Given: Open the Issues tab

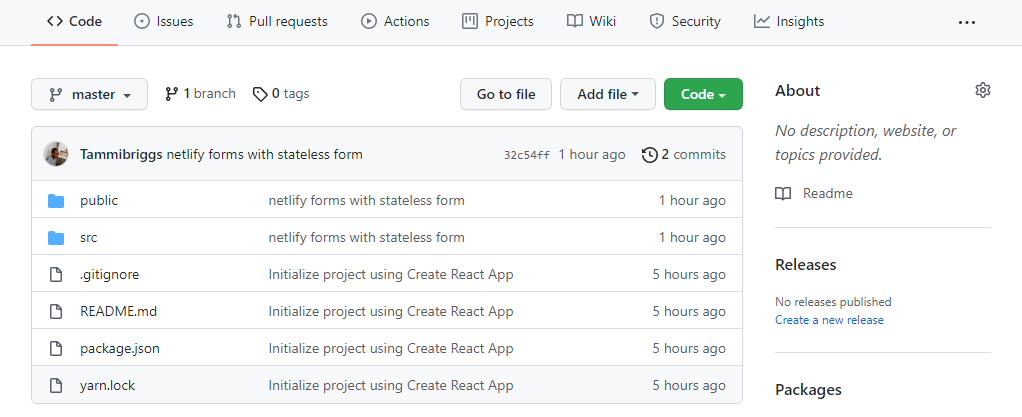Looking at the screenshot, I should tap(163, 22).
